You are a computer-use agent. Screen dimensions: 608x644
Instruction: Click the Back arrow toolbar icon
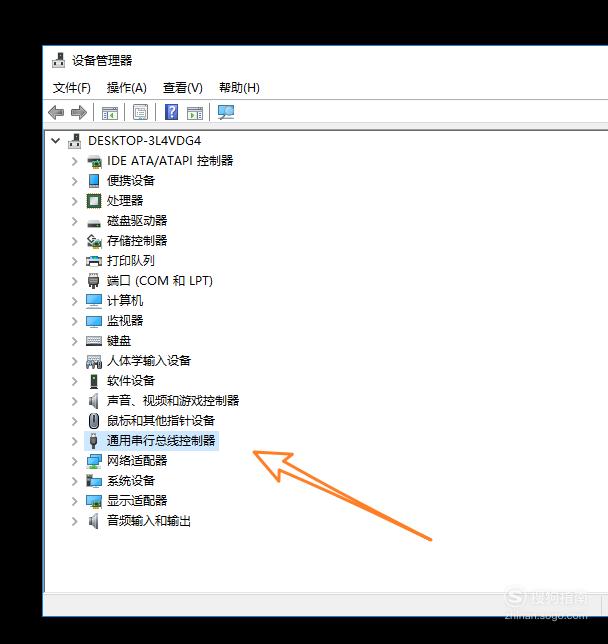point(56,112)
